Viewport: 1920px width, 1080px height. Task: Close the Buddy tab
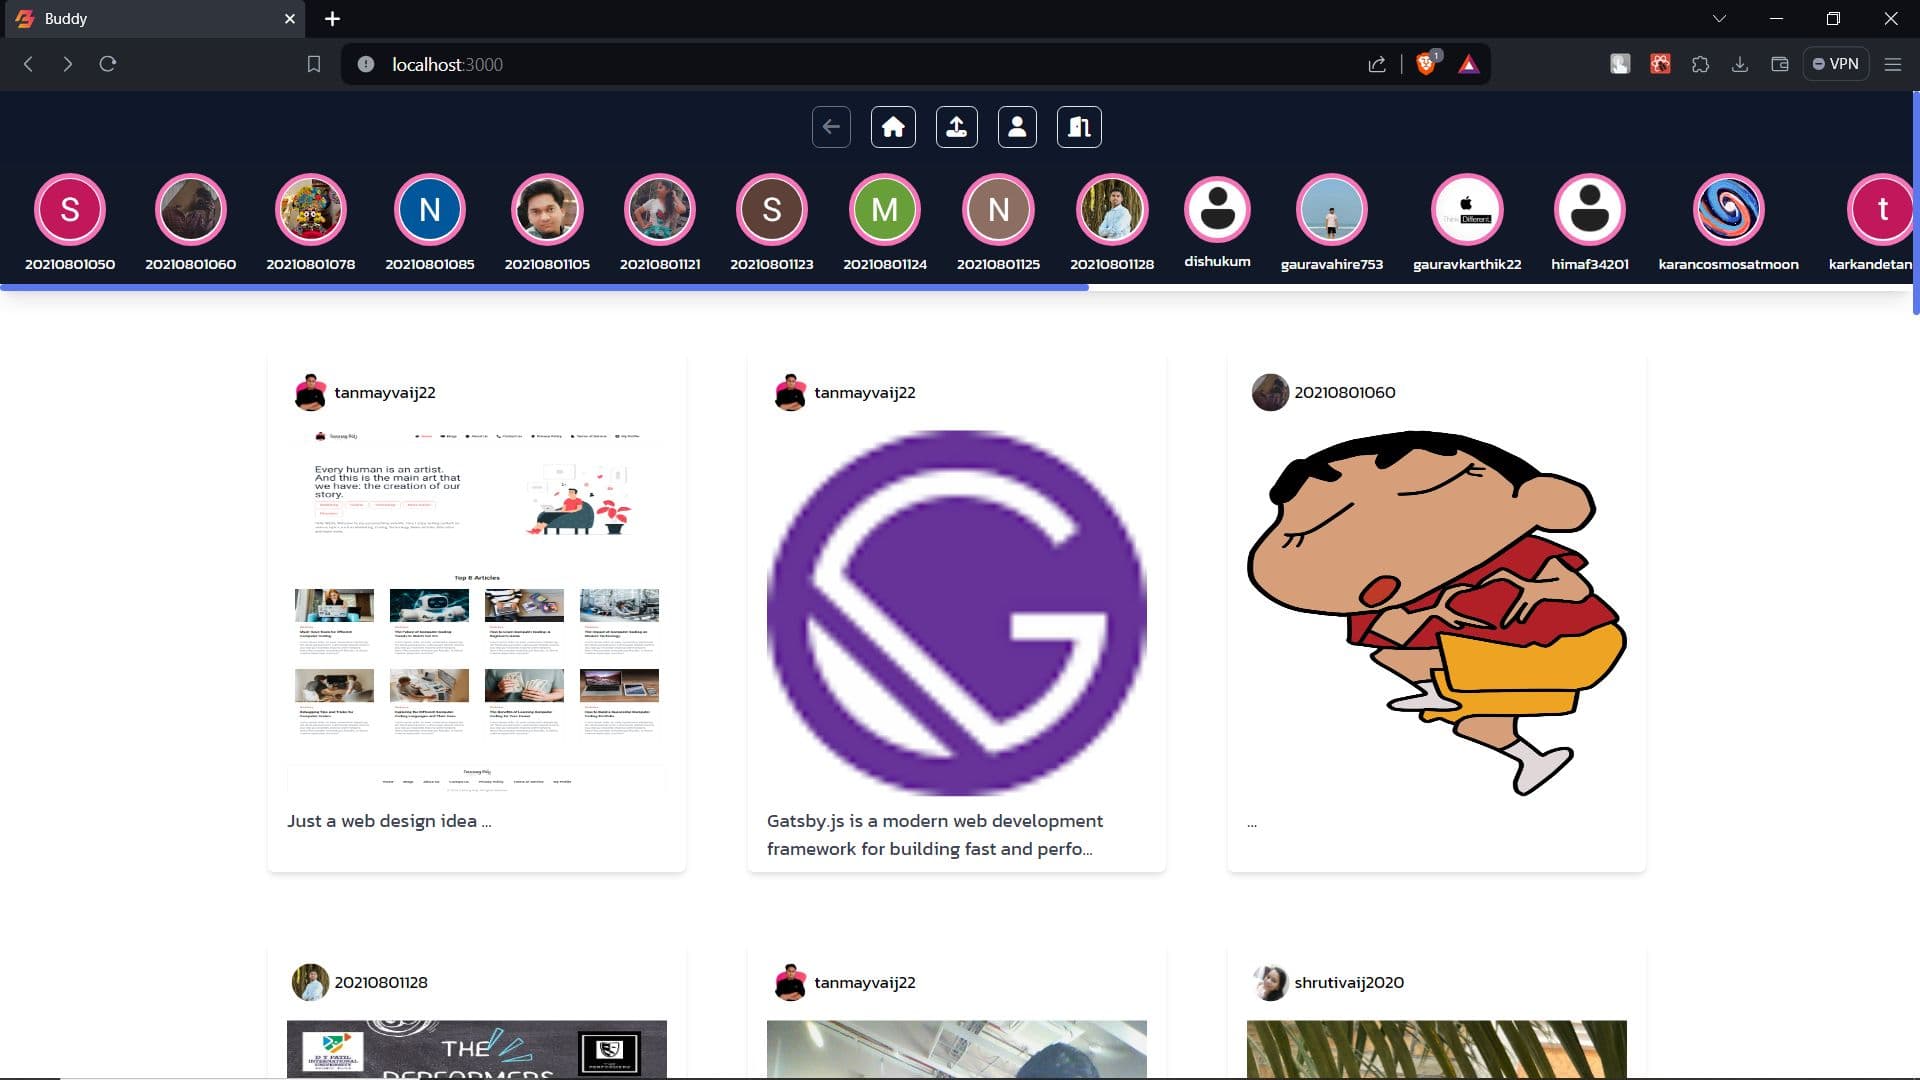coord(290,18)
